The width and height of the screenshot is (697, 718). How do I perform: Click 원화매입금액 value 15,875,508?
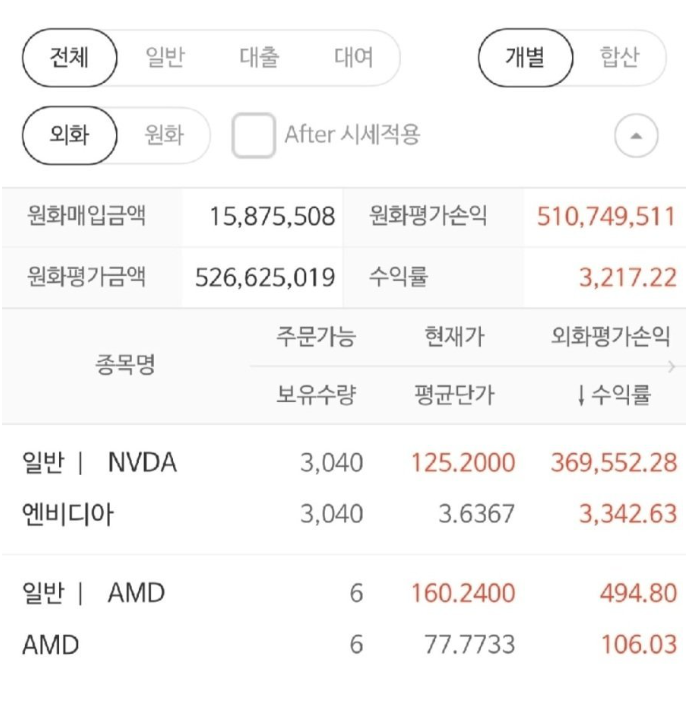click(272, 217)
